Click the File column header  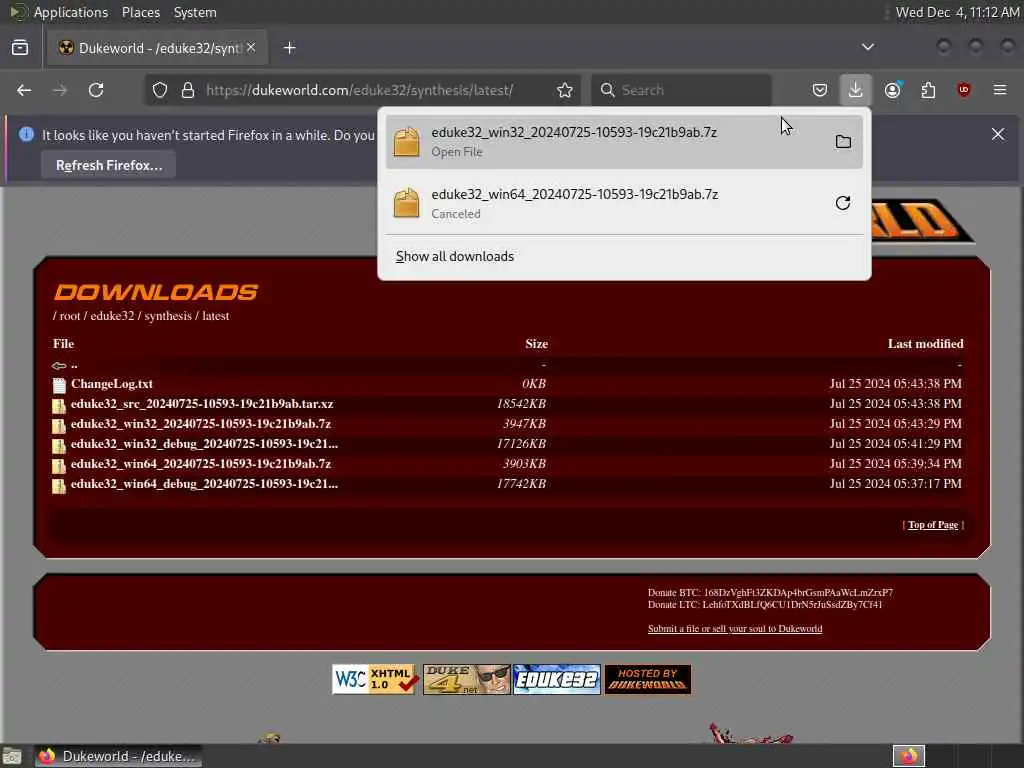pyautogui.click(x=63, y=344)
